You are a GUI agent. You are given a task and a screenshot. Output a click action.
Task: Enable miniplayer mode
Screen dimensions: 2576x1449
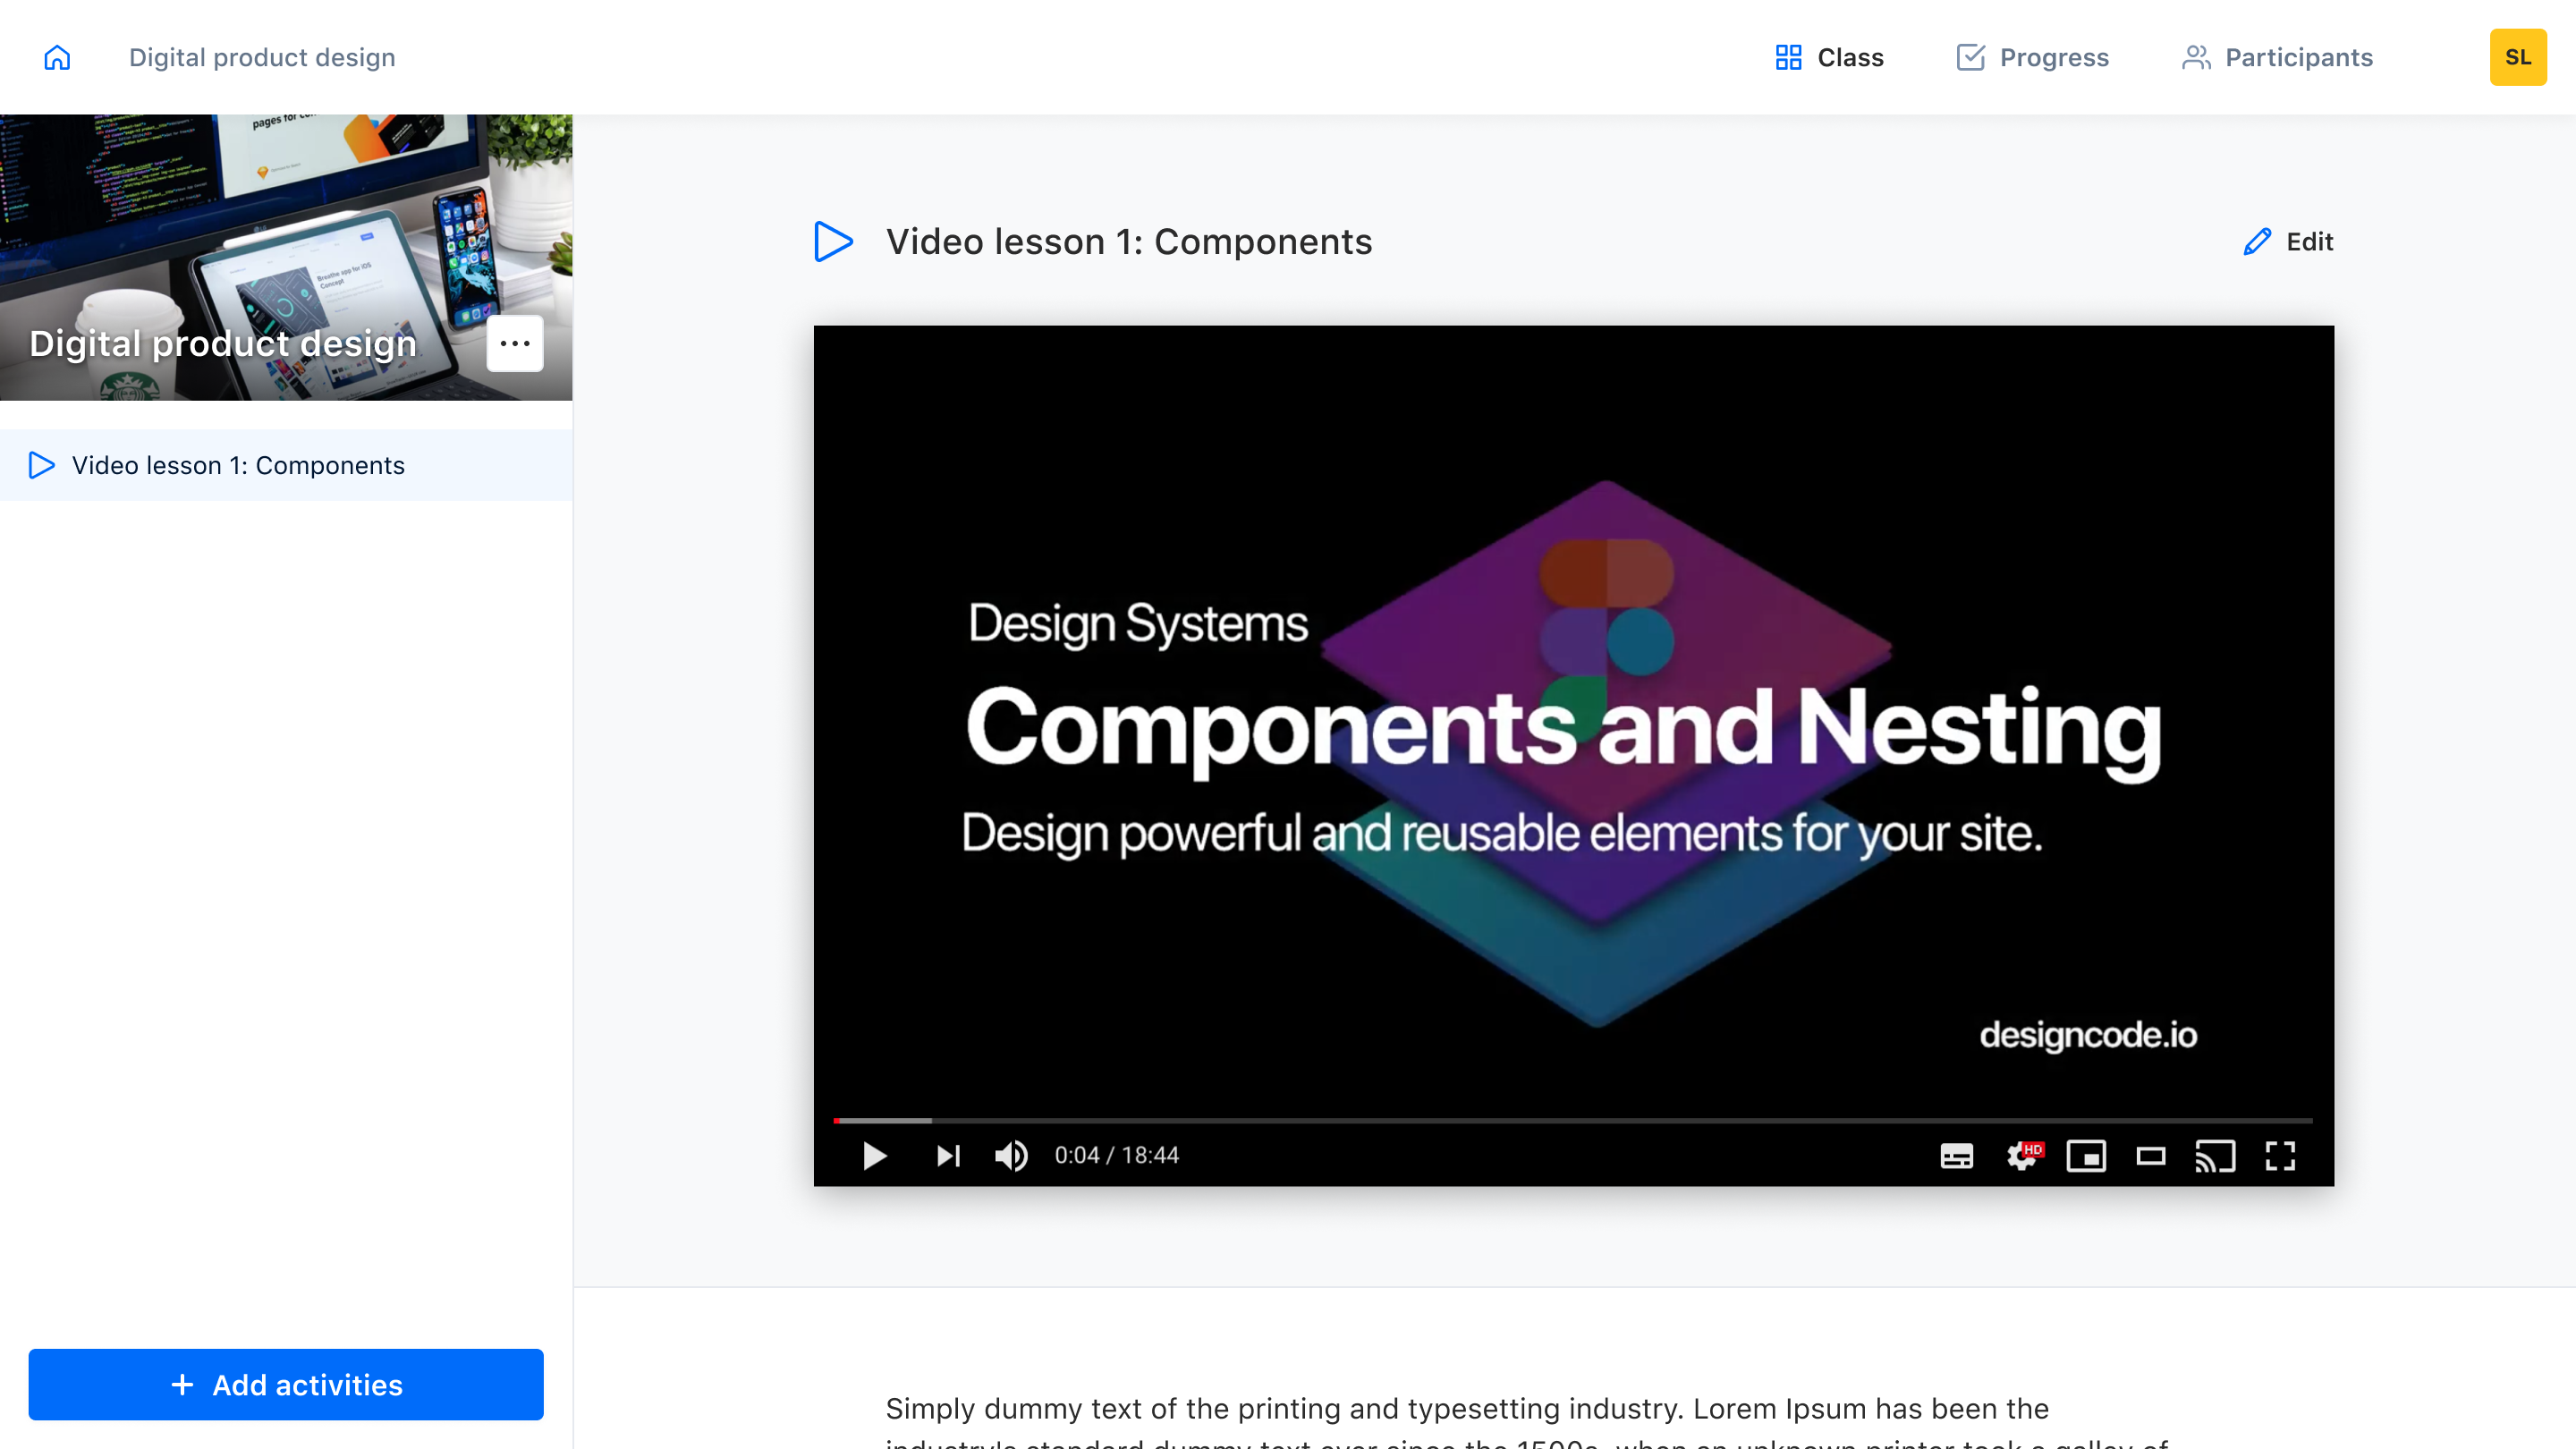[x=2086, y=1156]
